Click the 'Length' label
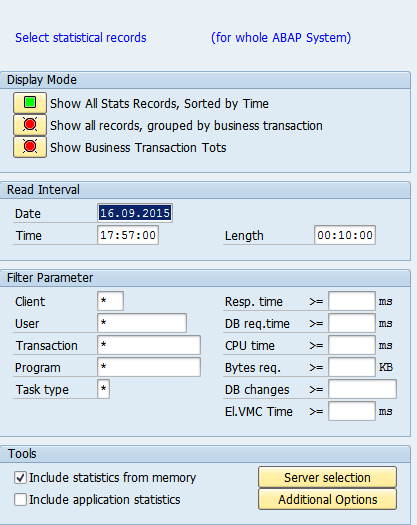The height and width of the screenshot is (525, 417). pyautogui.click(x=244, y=236)
